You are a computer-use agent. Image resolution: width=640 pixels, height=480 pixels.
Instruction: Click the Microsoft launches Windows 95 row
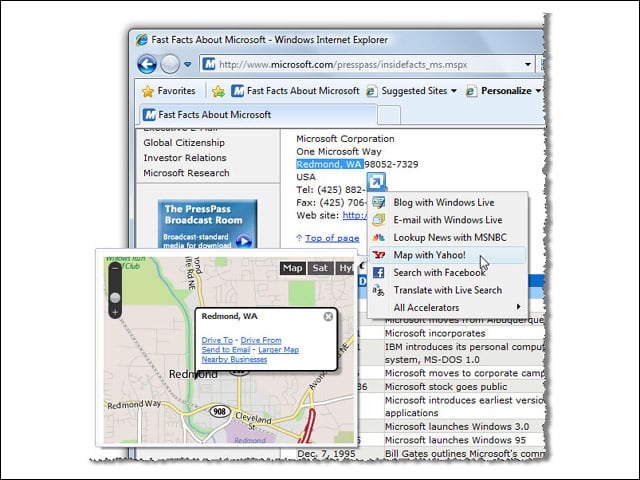(455, 440)
